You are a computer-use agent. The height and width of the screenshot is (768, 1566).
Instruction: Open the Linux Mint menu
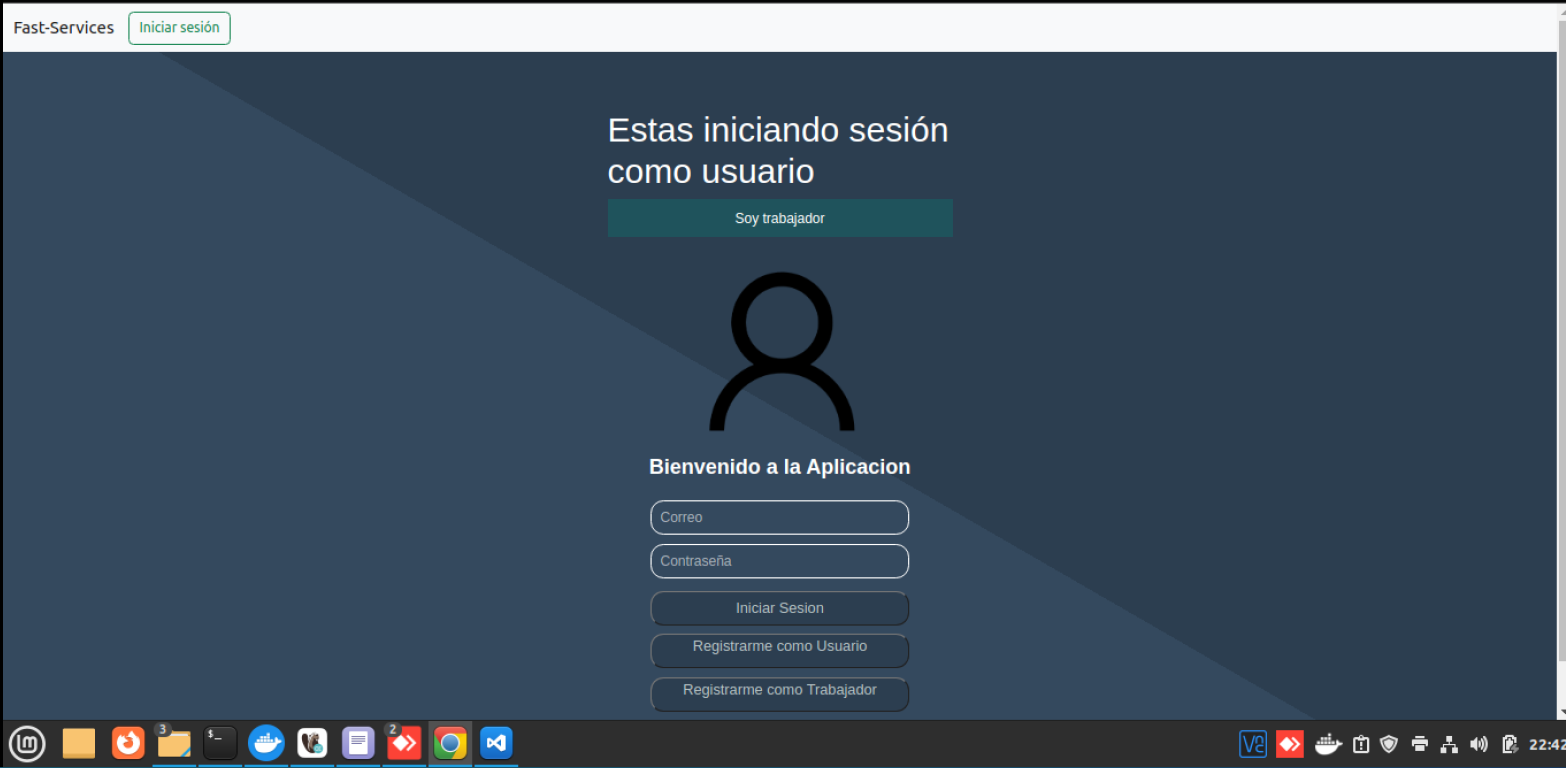pyautogui.click(x=27, y=743)
